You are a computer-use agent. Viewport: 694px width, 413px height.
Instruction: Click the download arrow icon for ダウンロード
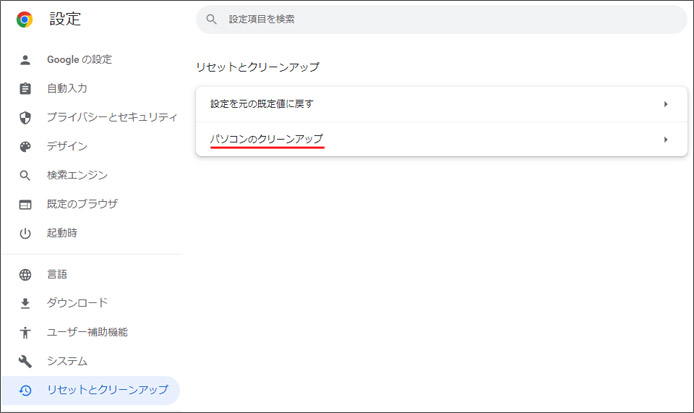click(x=25, y=303)
